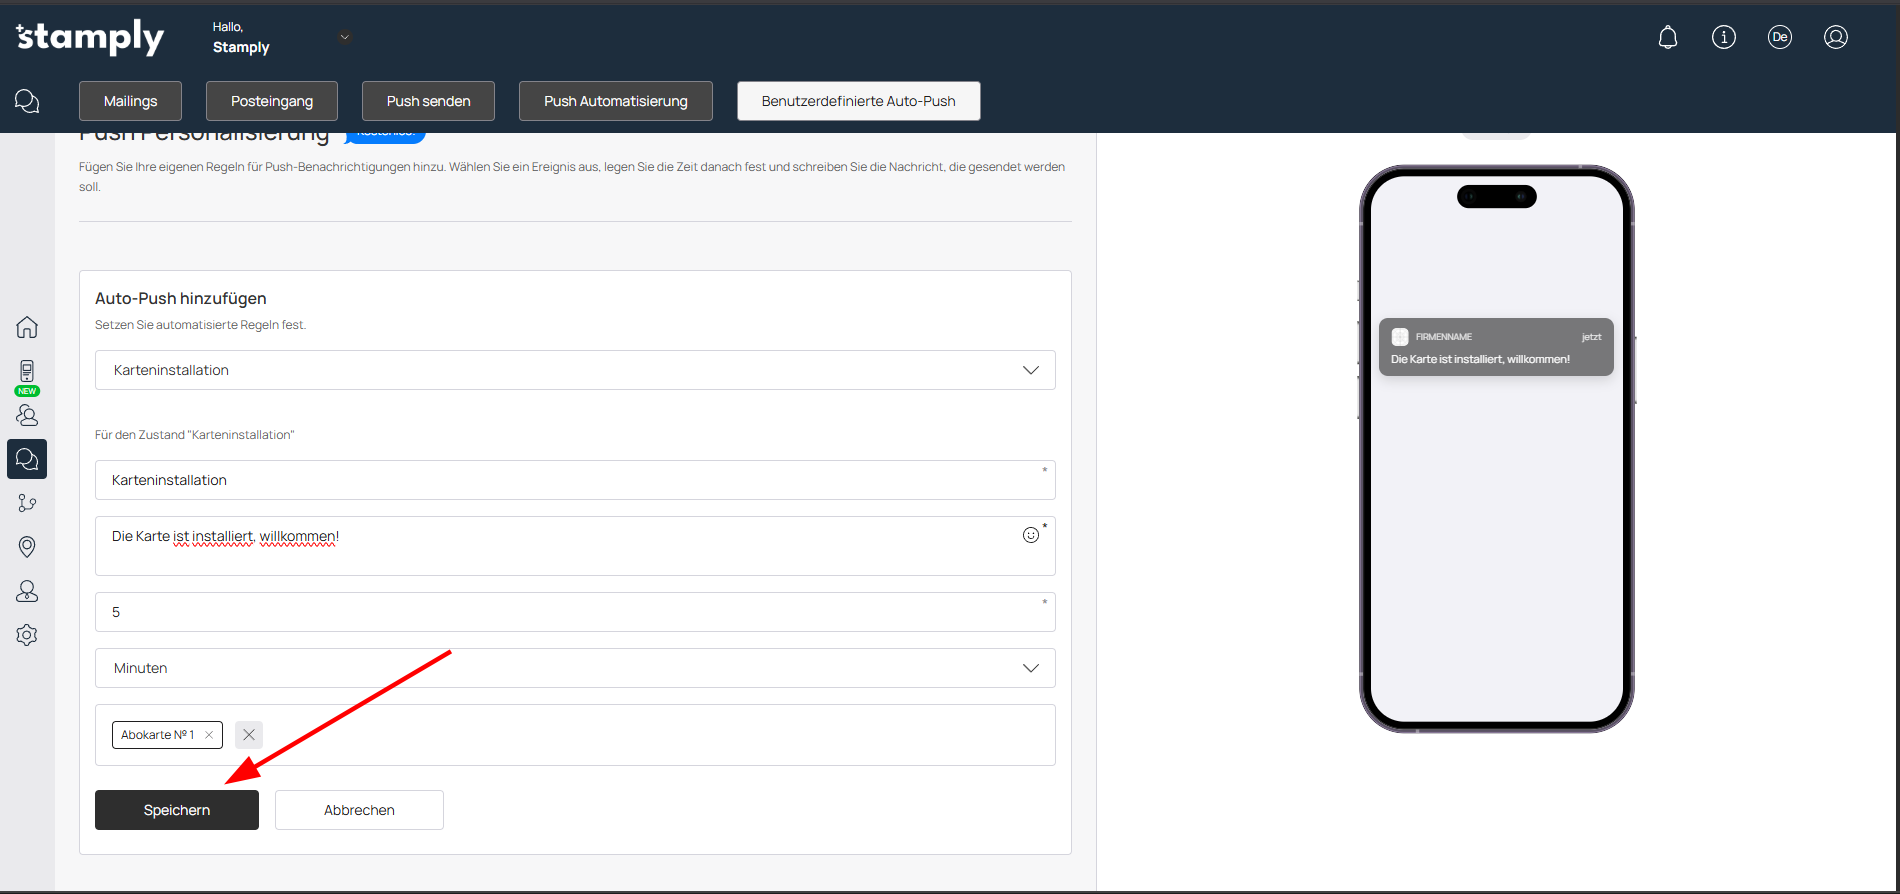1900x894 pixels.
Task: Clear all selected cards with X button
Action: point(249,735)
